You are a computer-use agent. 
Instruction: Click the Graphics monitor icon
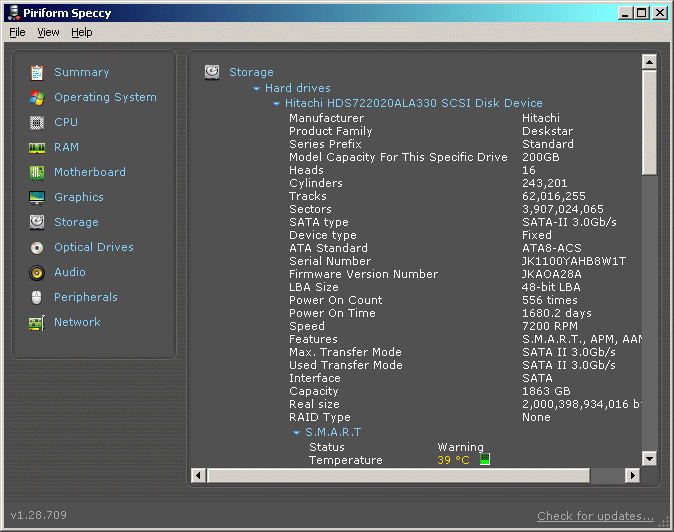click(x=37, y=198)
